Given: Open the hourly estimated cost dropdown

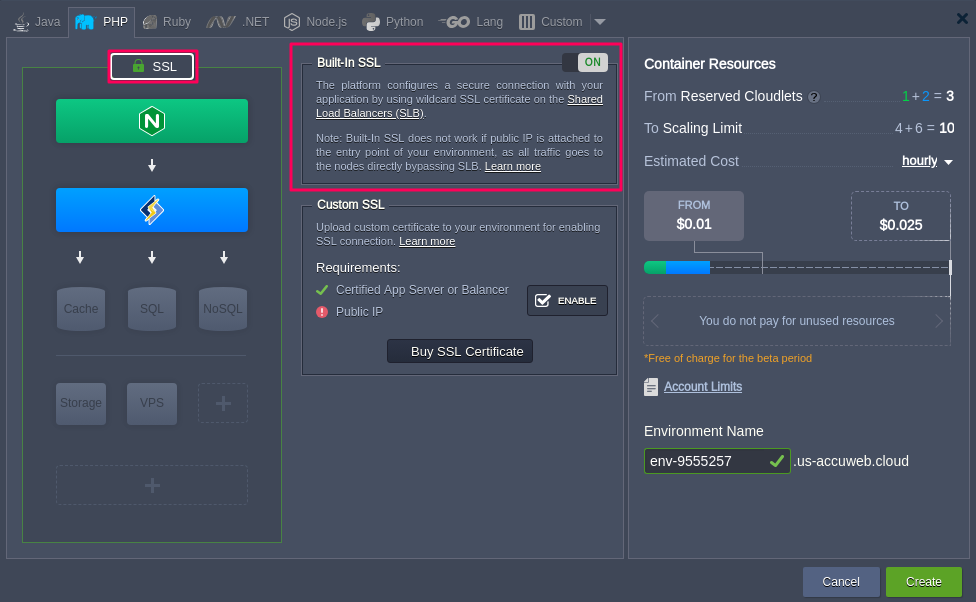Looking at the screenshot, I should coord(927,161).
